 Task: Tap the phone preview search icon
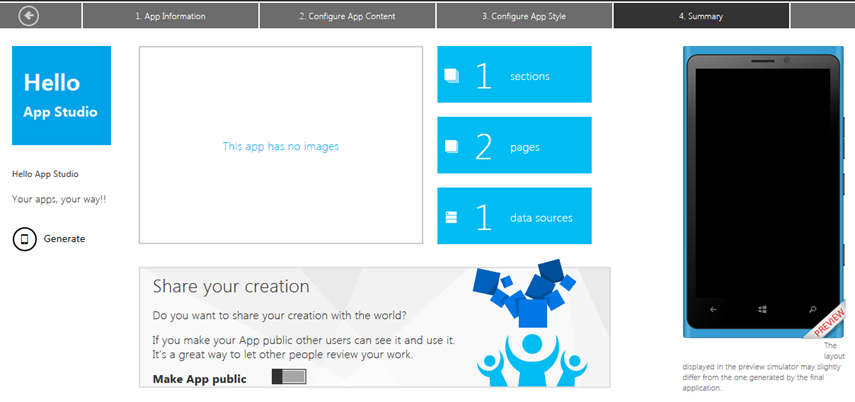812,309
